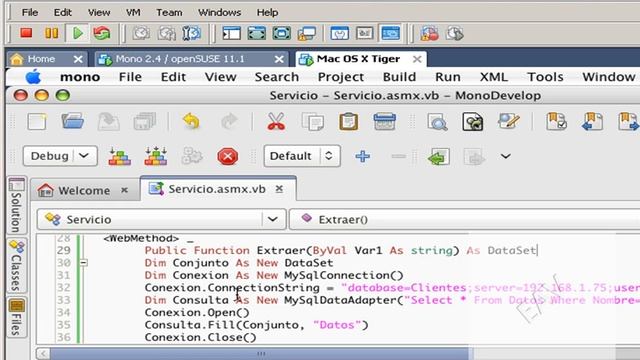Create new file in MonoDevelop

37,122
